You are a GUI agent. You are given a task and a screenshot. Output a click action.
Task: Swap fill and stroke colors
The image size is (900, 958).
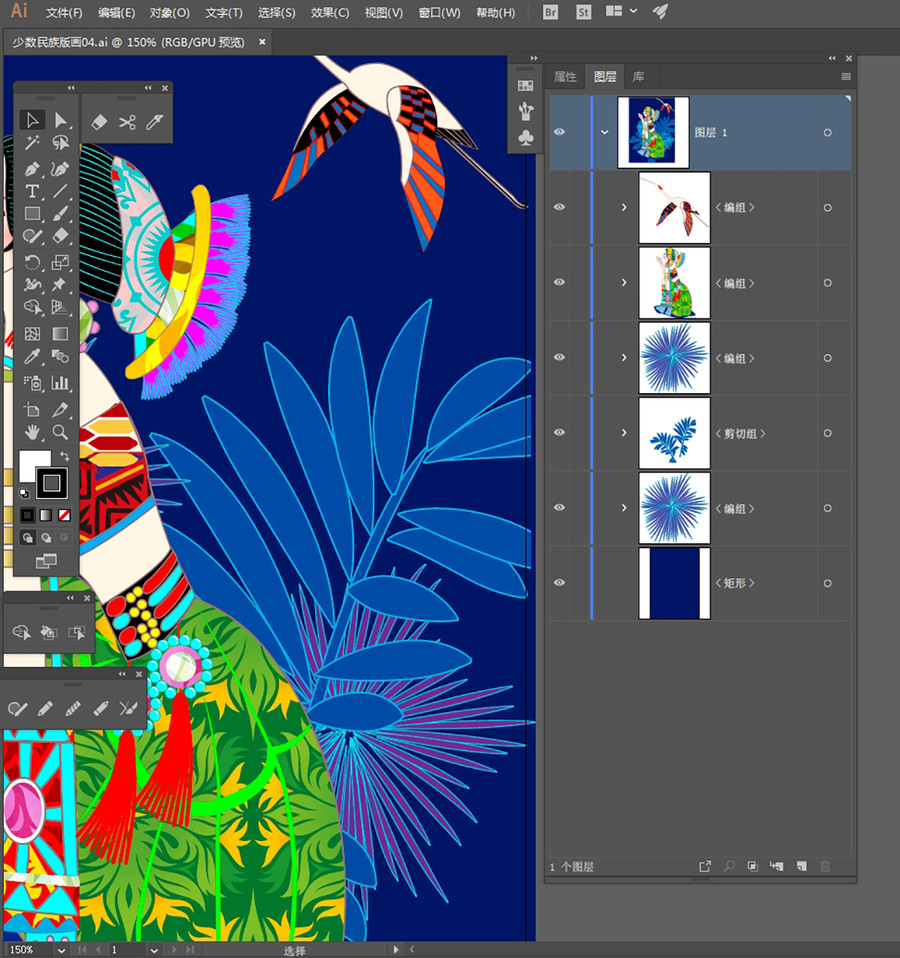click(65, 456)
